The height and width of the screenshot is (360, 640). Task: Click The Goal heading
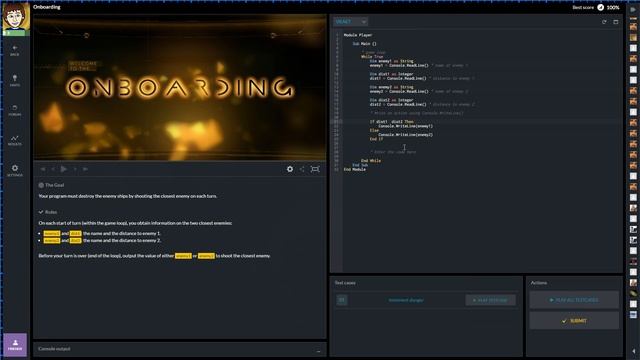[x=51, y=185]
